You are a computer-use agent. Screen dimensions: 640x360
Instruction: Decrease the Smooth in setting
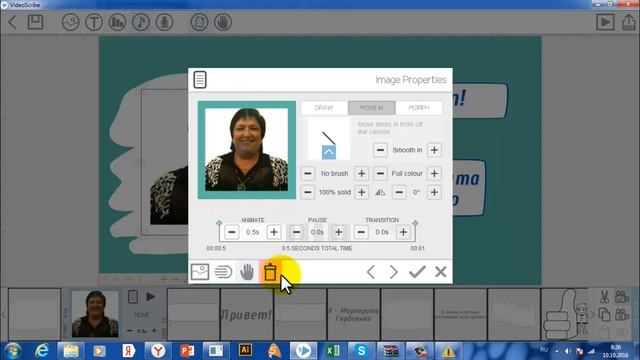(380, 150)
